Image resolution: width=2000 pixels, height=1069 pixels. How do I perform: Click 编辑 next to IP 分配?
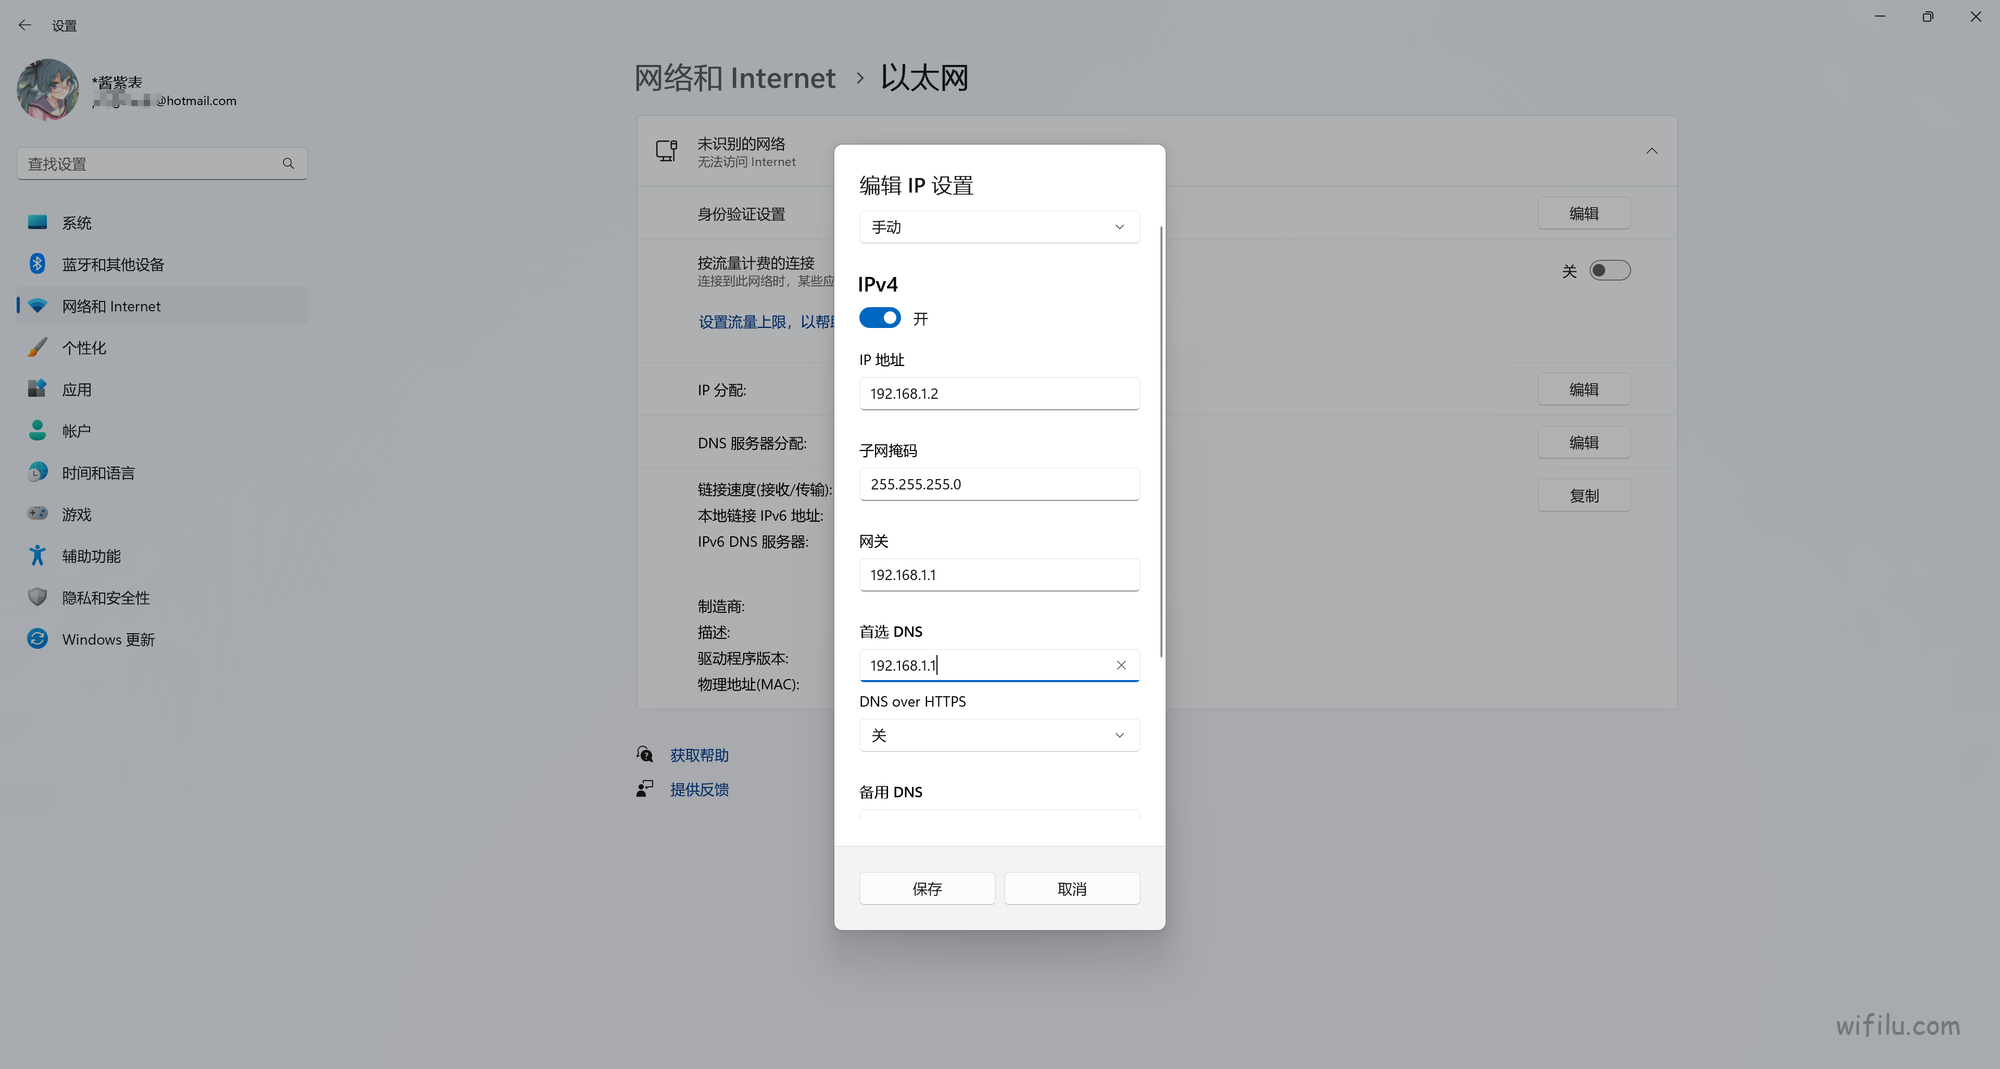pos(1584,390)
